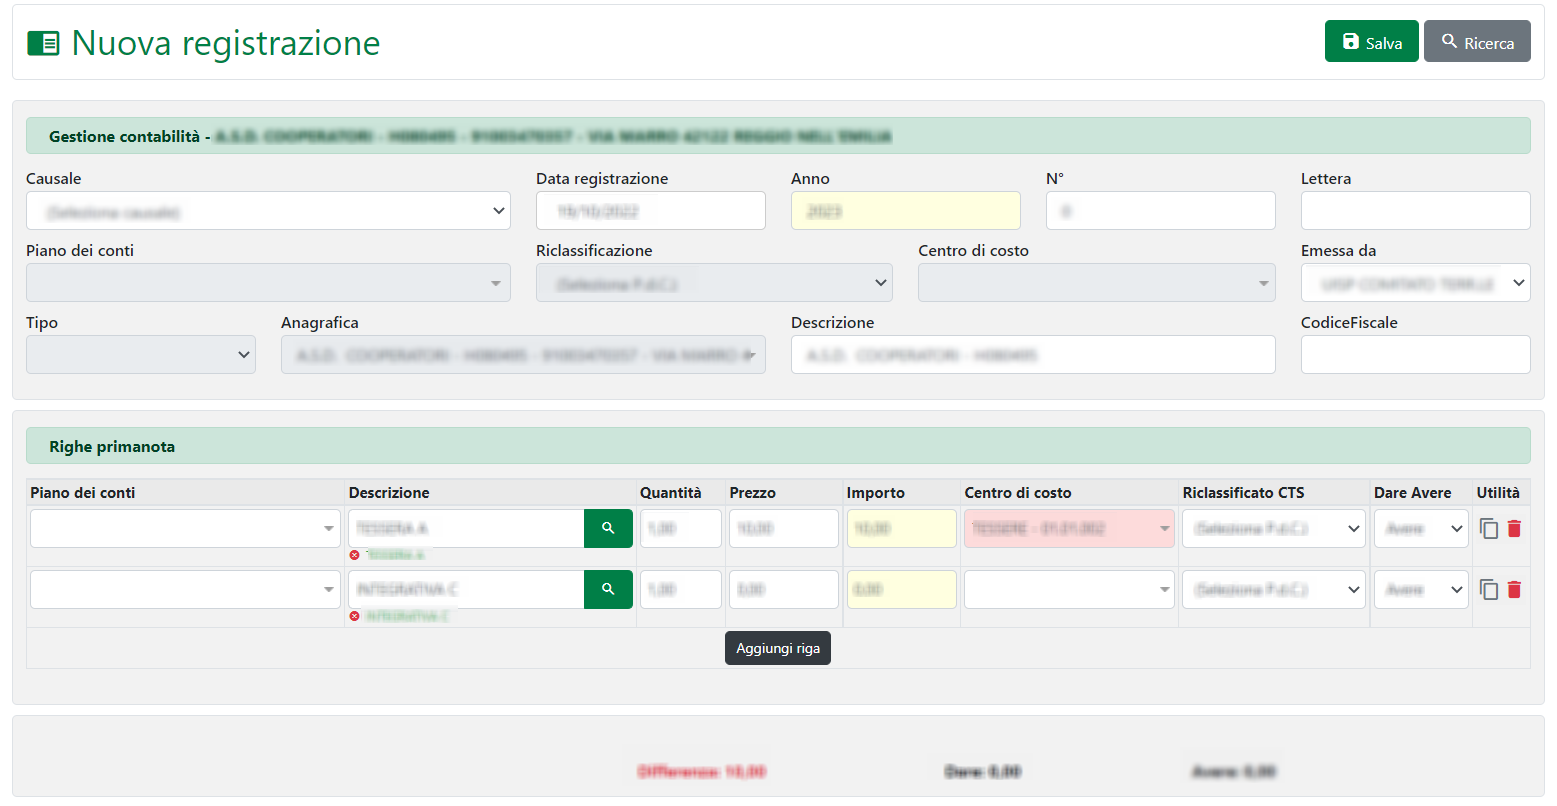Click the search icon in second row description
Viewport: 1557px width, 806px height.
(x=608, y=589)
